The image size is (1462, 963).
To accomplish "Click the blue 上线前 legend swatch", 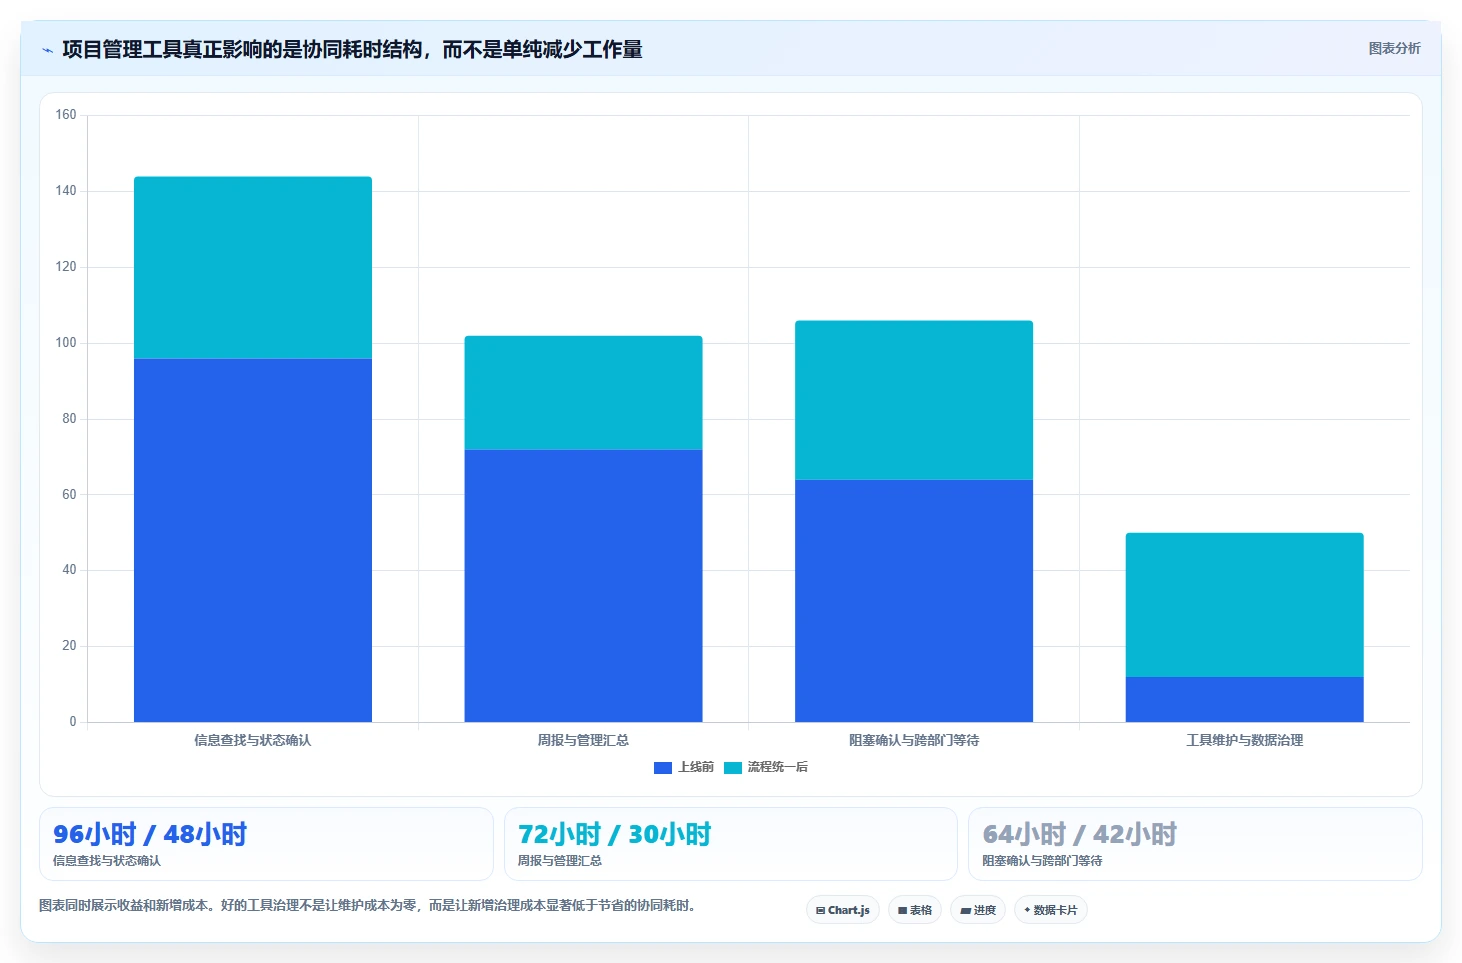I will tap(663, 768).
